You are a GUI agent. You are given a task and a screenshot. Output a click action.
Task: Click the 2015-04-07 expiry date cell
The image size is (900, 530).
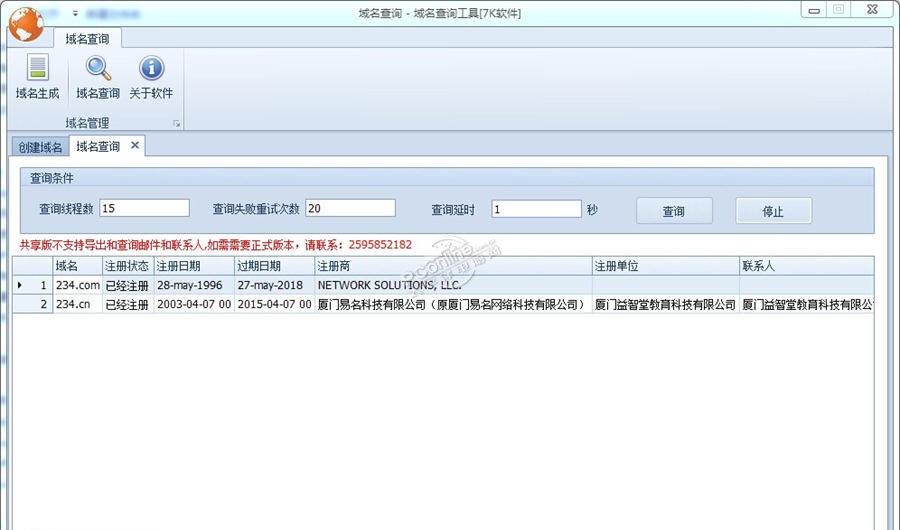coord(275,304)
